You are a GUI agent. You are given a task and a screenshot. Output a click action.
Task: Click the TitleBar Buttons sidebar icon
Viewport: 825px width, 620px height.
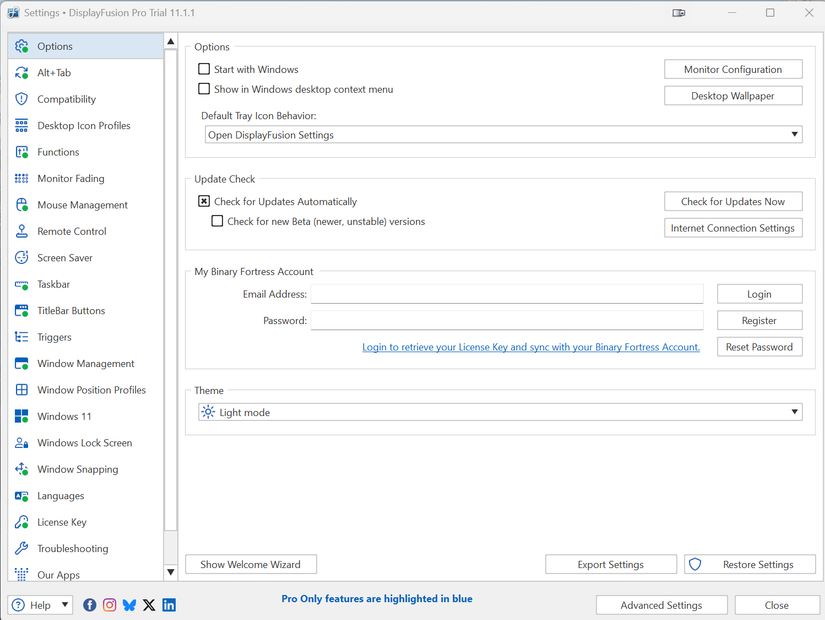(22, 310)
